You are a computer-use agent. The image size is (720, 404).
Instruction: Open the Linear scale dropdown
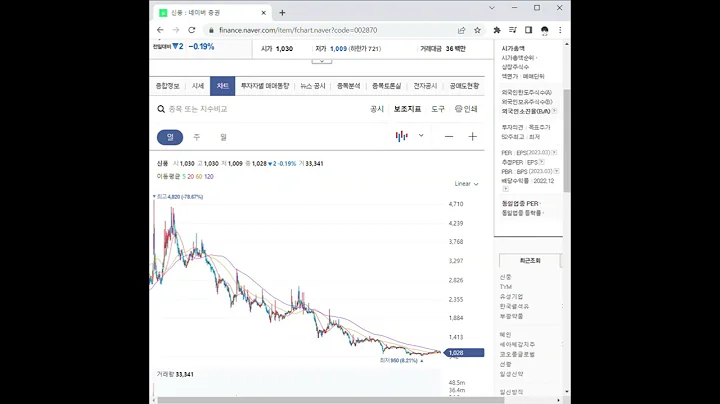(x=467, y=184)
